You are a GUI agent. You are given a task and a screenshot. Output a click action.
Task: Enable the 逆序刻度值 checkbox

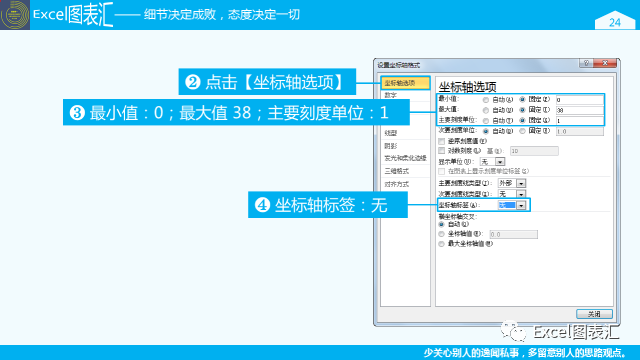(x=441, y=141)
